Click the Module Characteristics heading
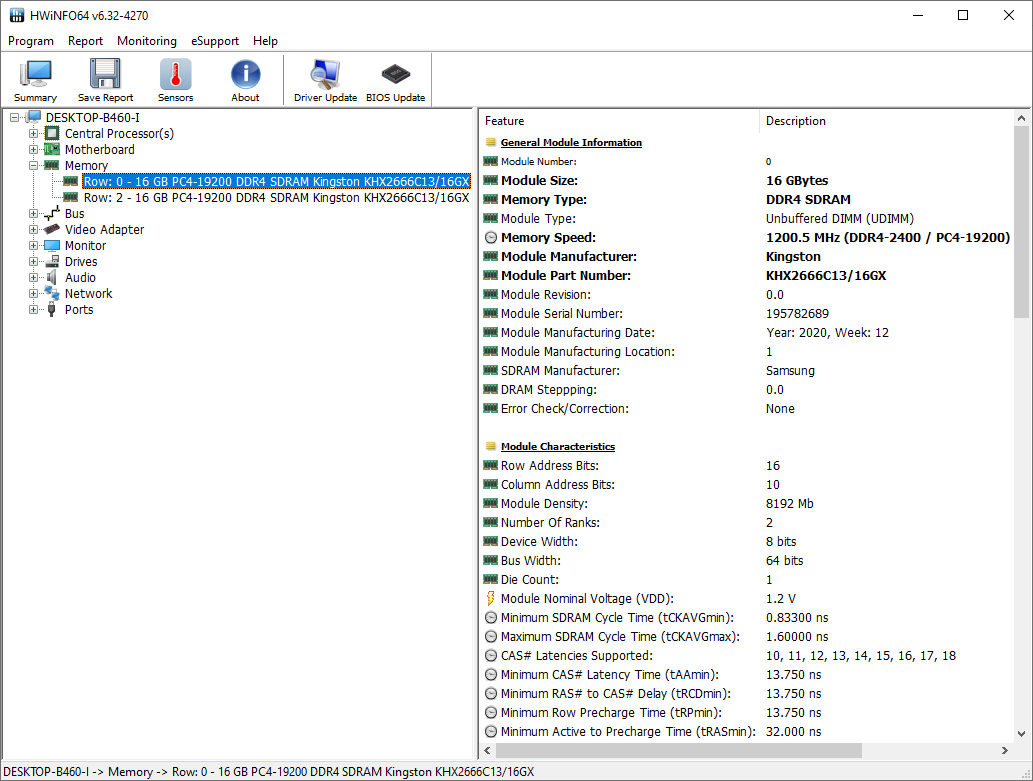1033x781 pixels. [558, 446]
